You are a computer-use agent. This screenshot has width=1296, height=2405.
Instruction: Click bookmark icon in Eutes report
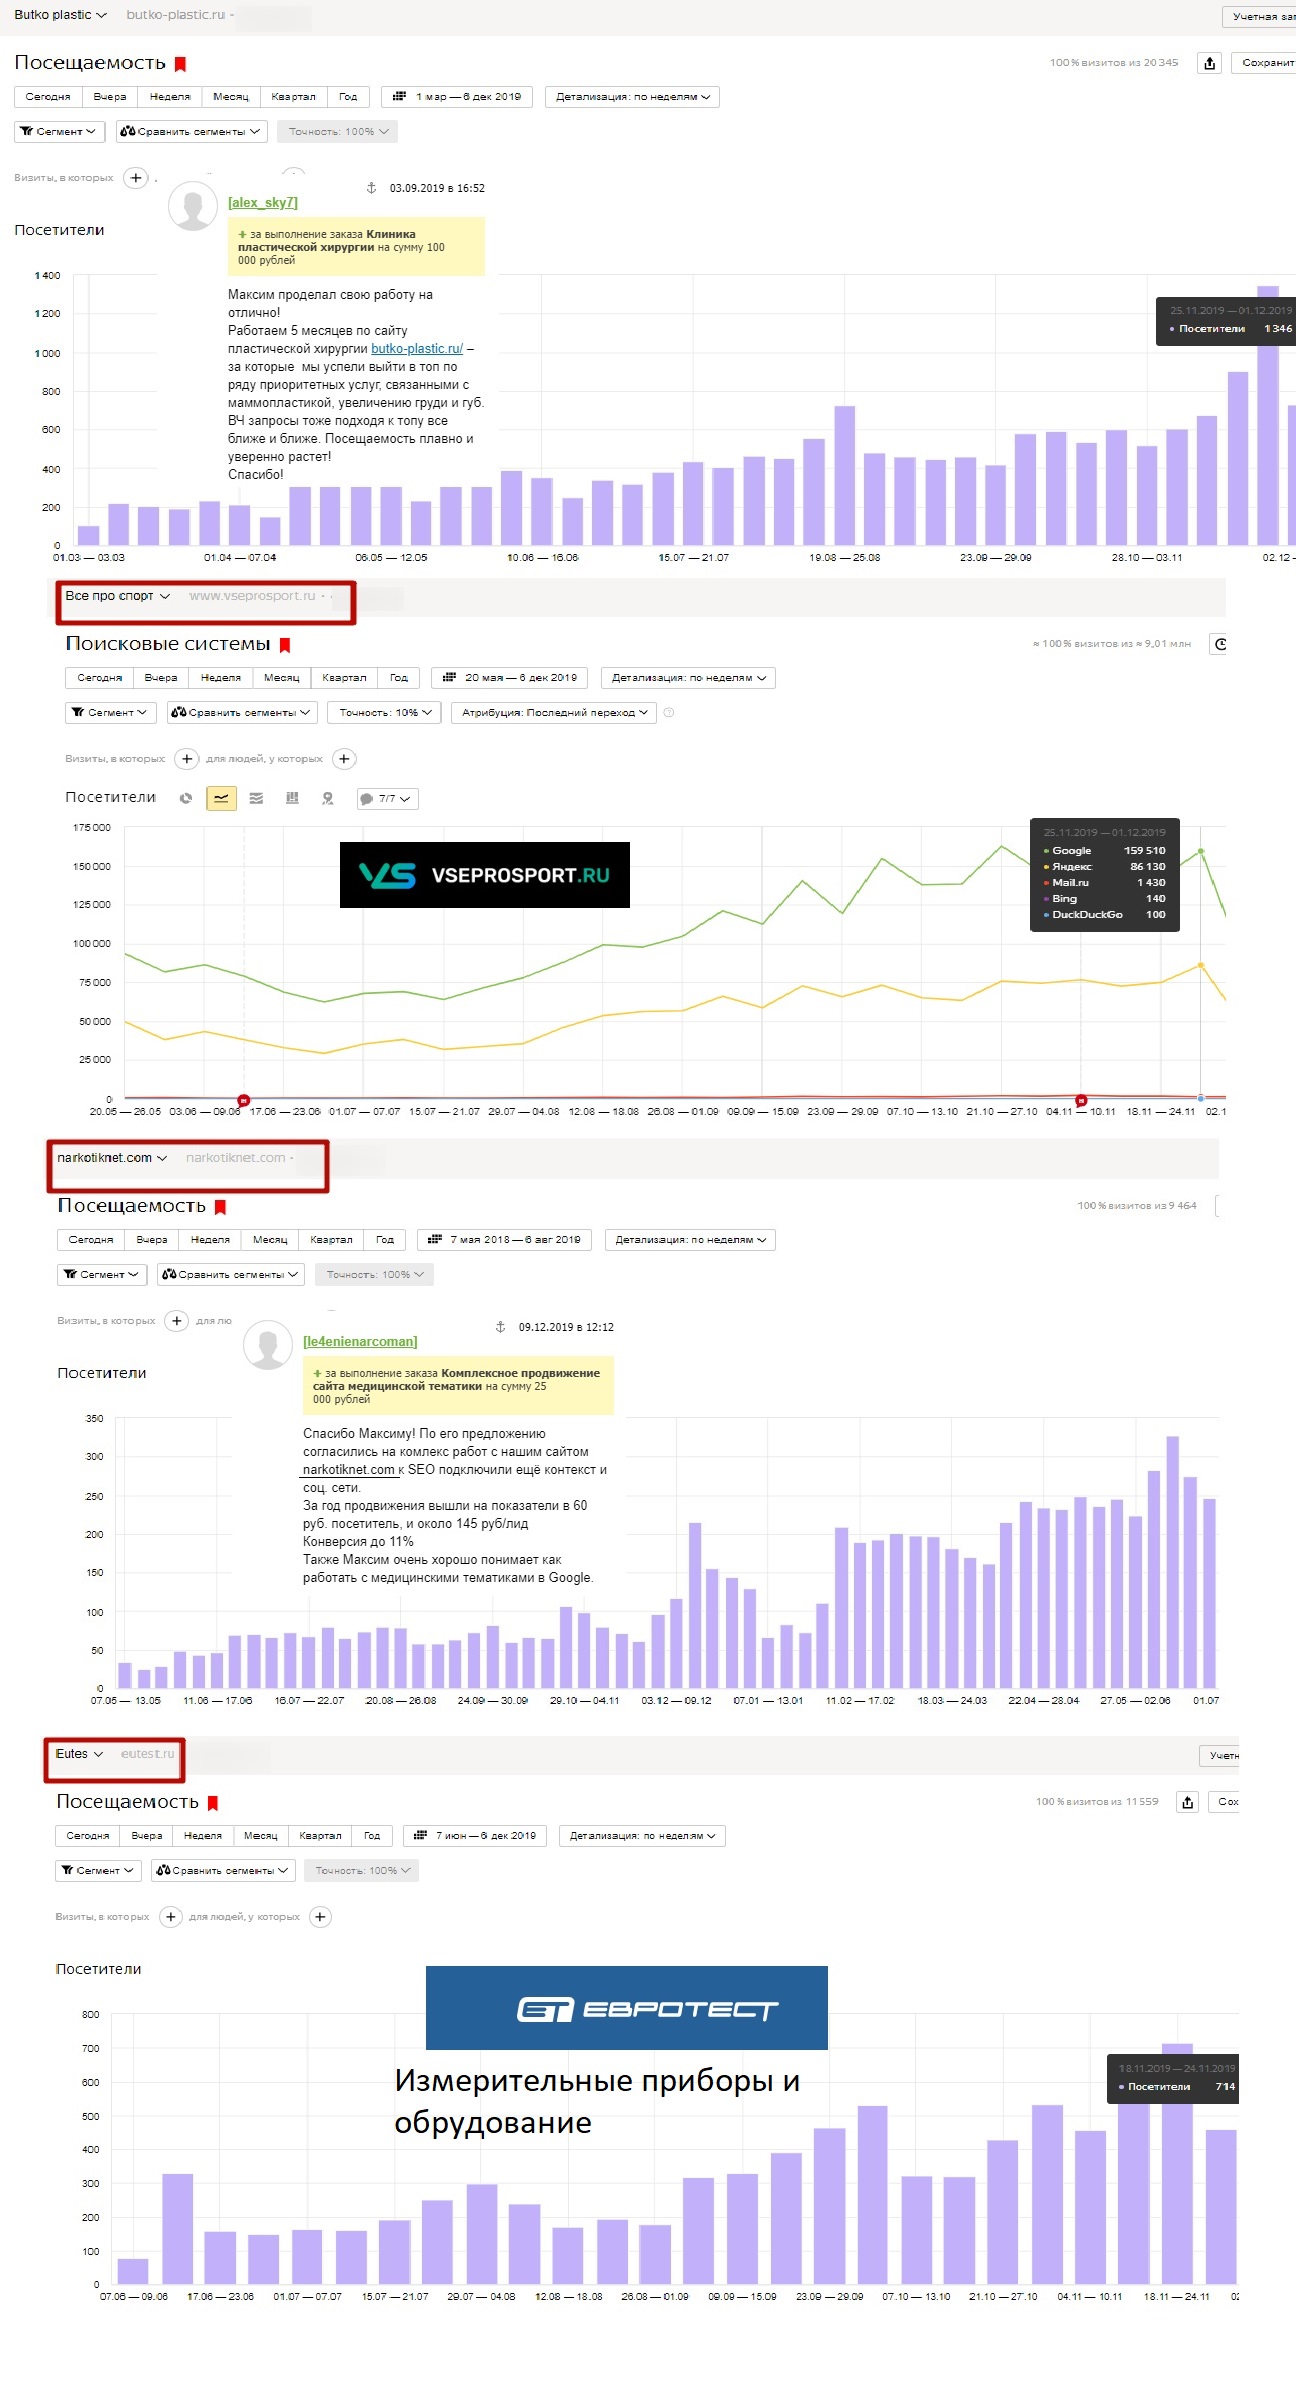click(x=212, y=1803)
